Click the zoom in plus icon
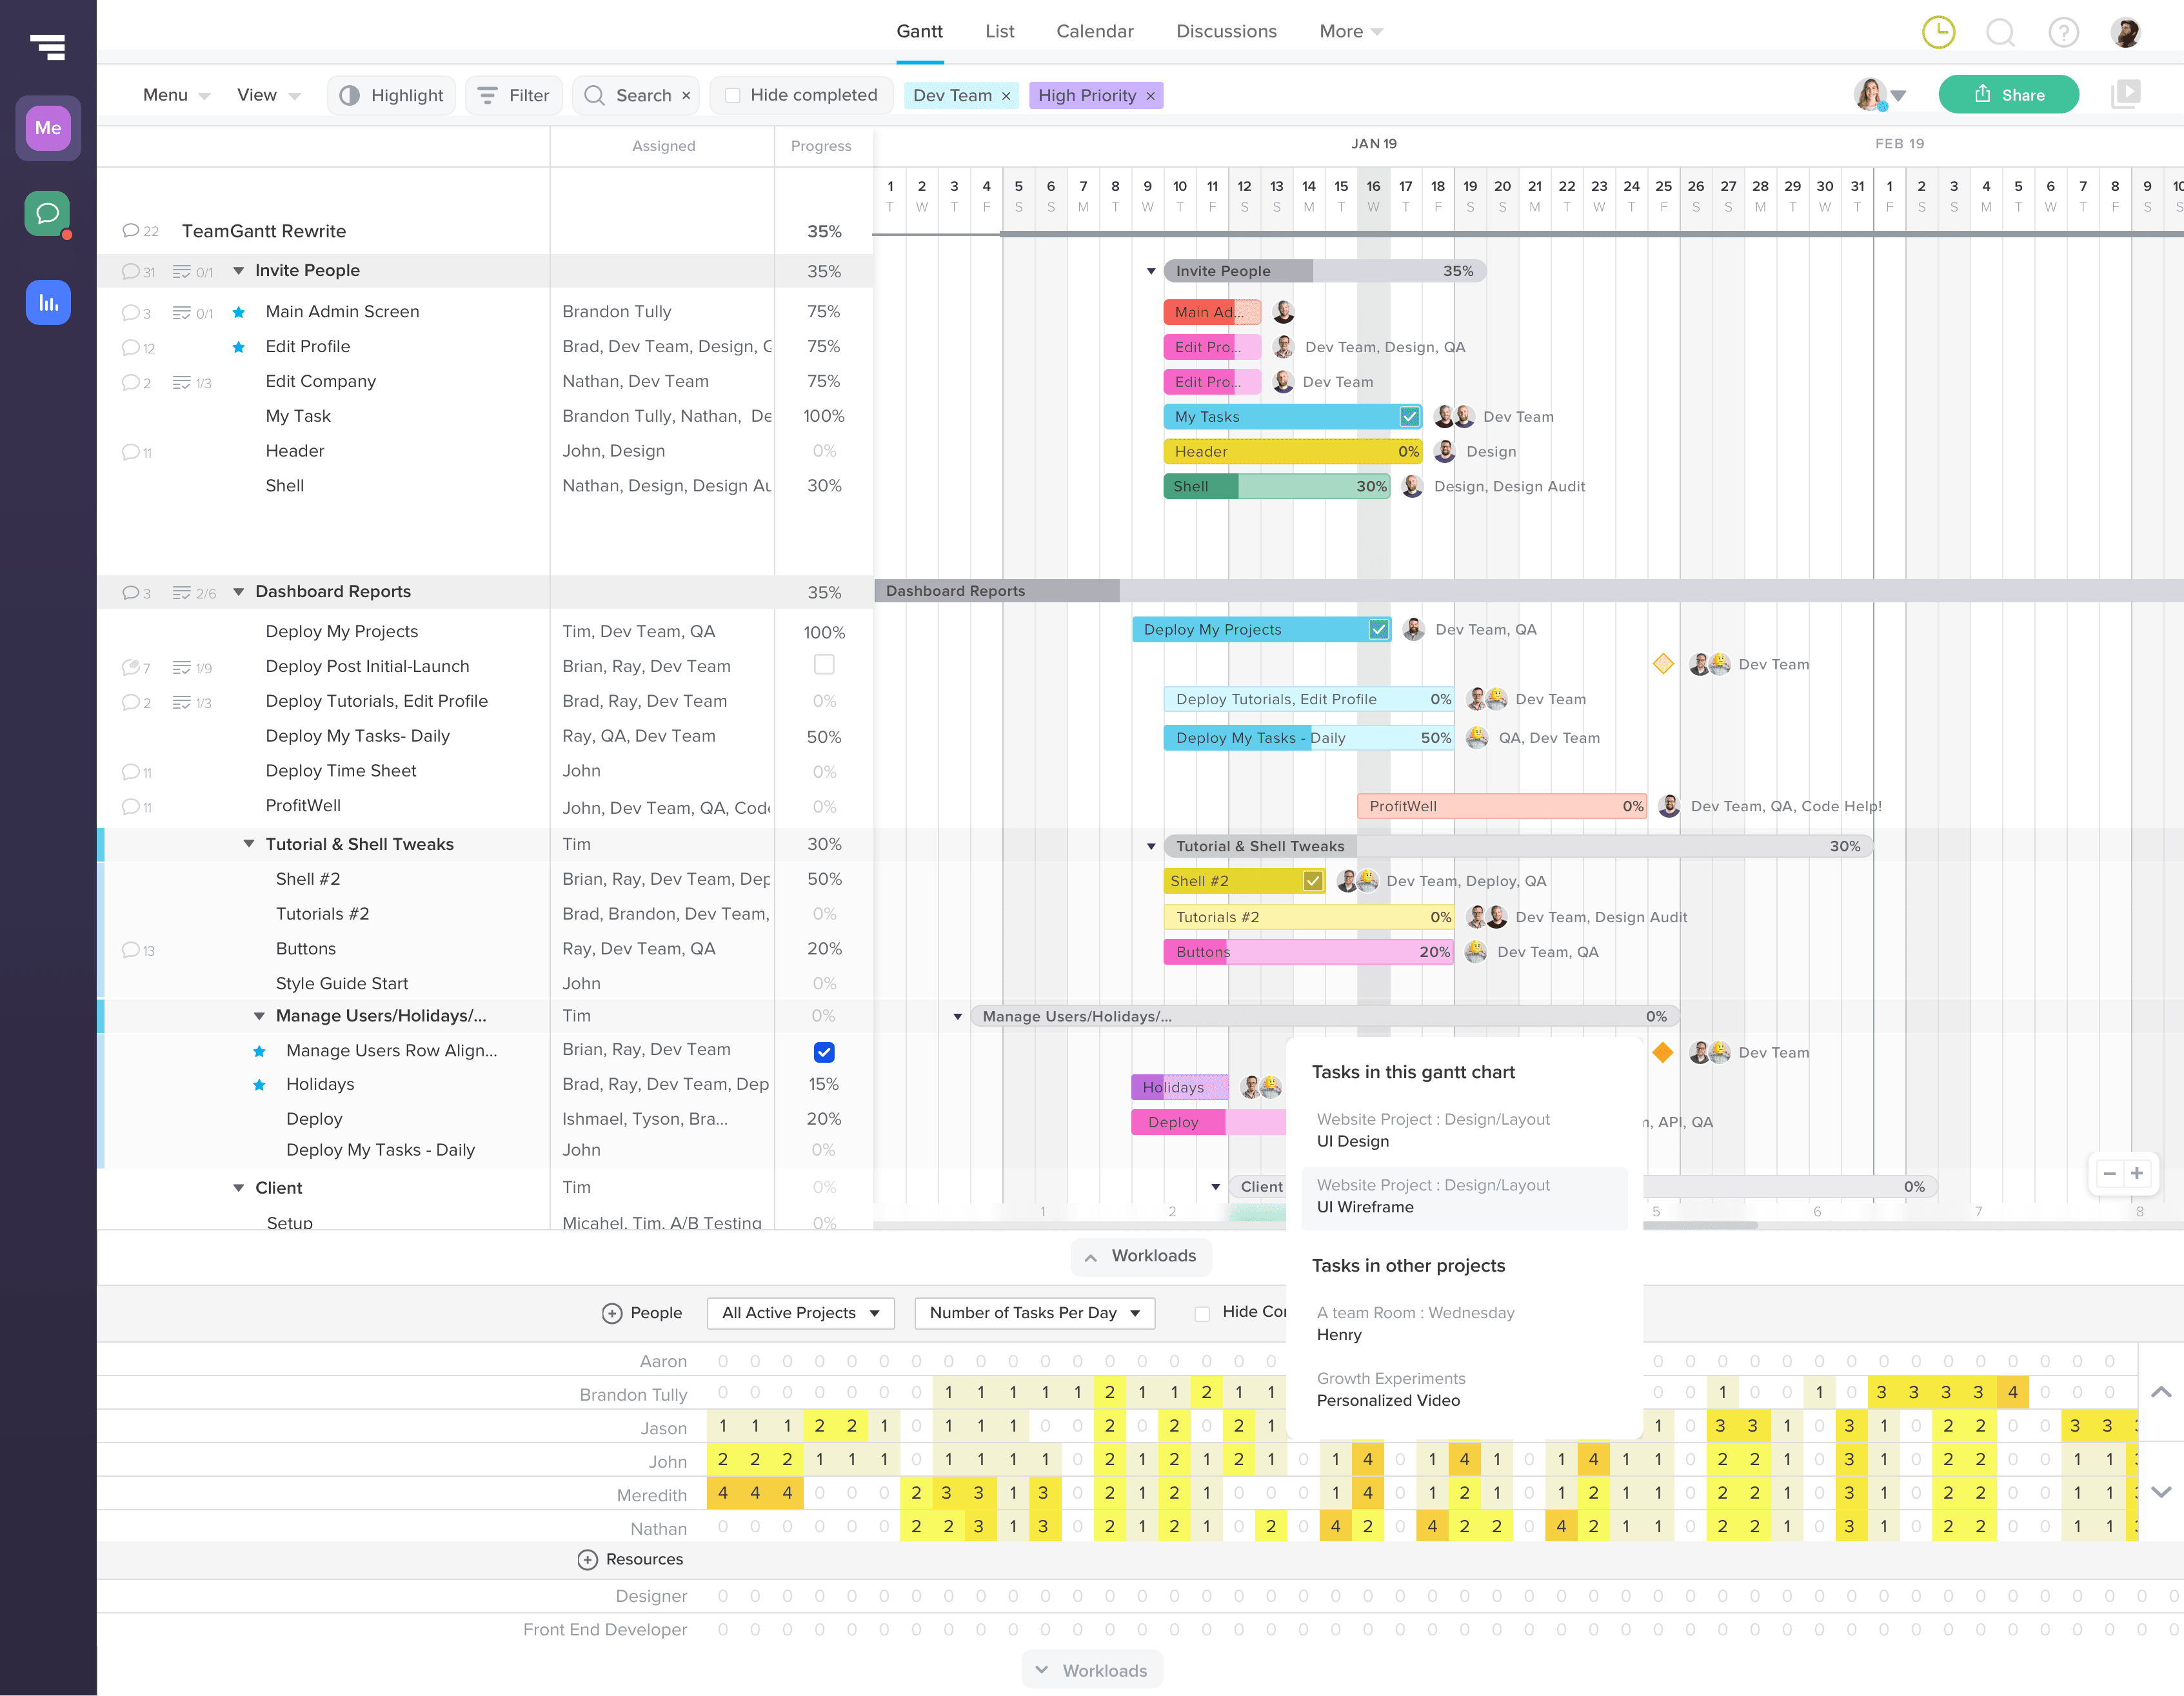 coord(2137,1173)
